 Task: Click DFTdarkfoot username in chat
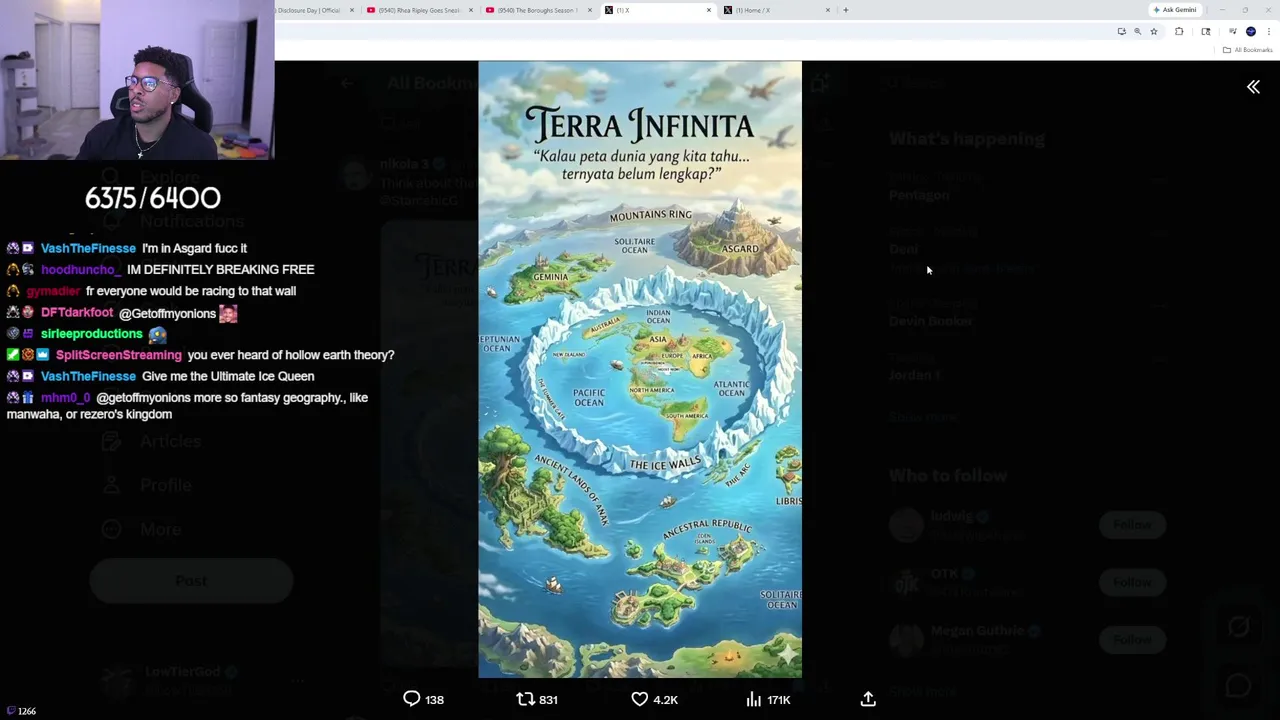77,313
